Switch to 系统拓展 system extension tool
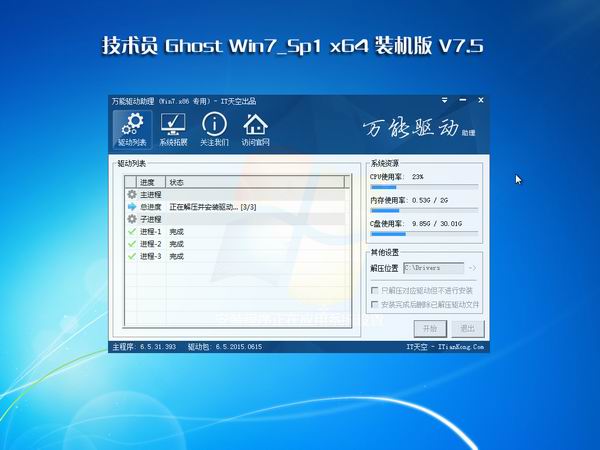Screen dimensions: 600x450 (x=173, y=129)
